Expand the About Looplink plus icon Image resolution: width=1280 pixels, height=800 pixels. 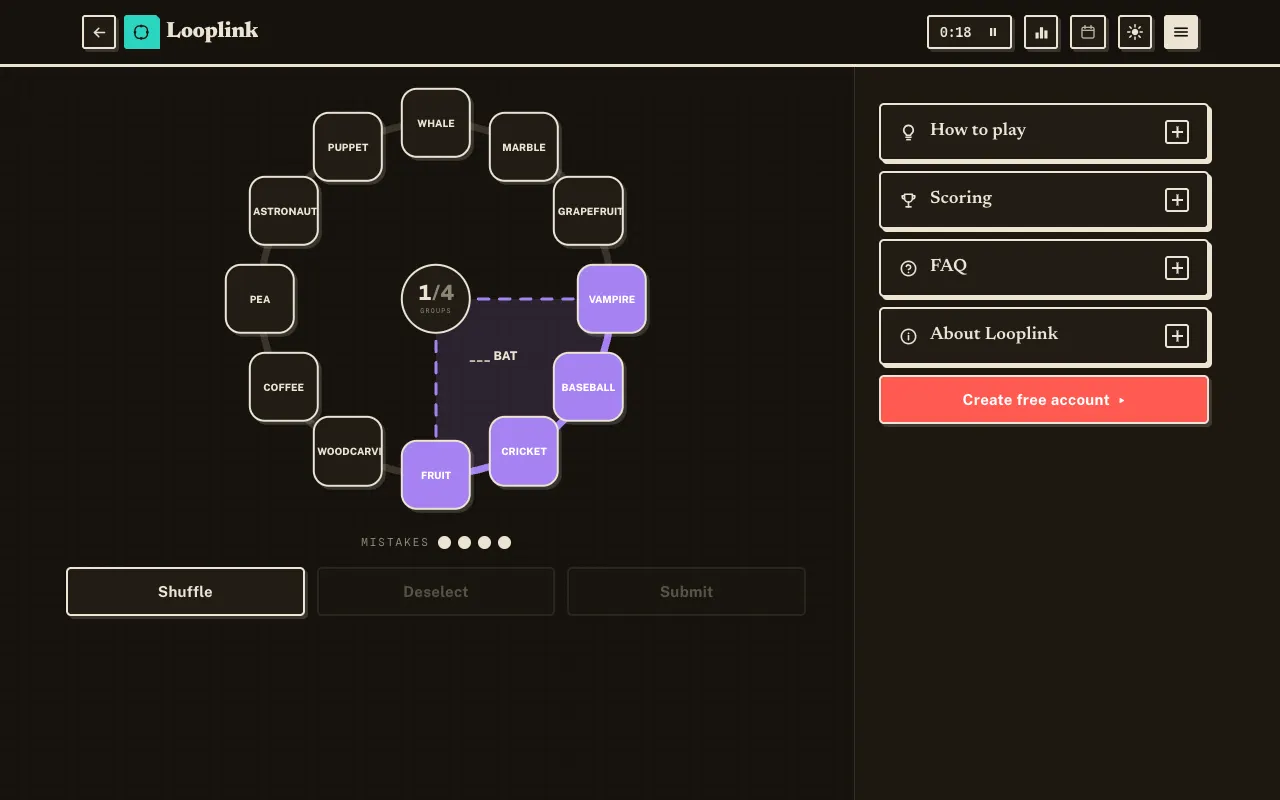click(1177, 336)
